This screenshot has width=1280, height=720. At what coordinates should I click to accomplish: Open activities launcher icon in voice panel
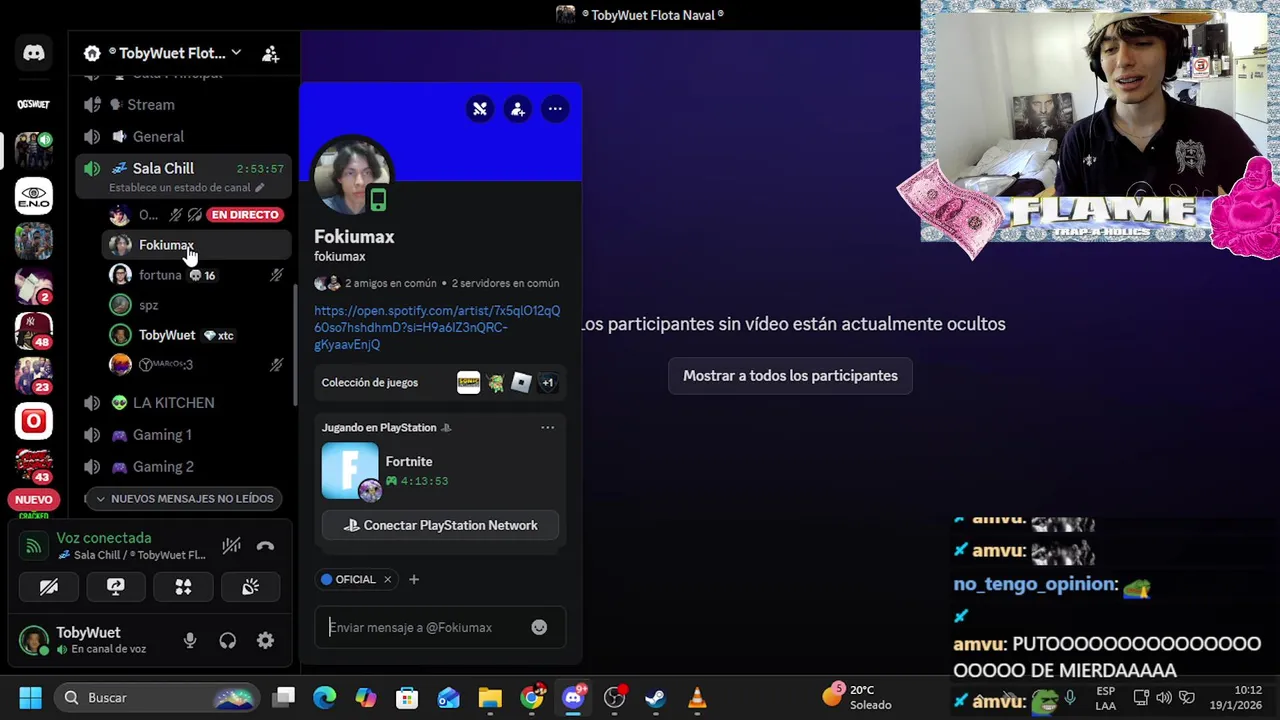click(183, 587)
